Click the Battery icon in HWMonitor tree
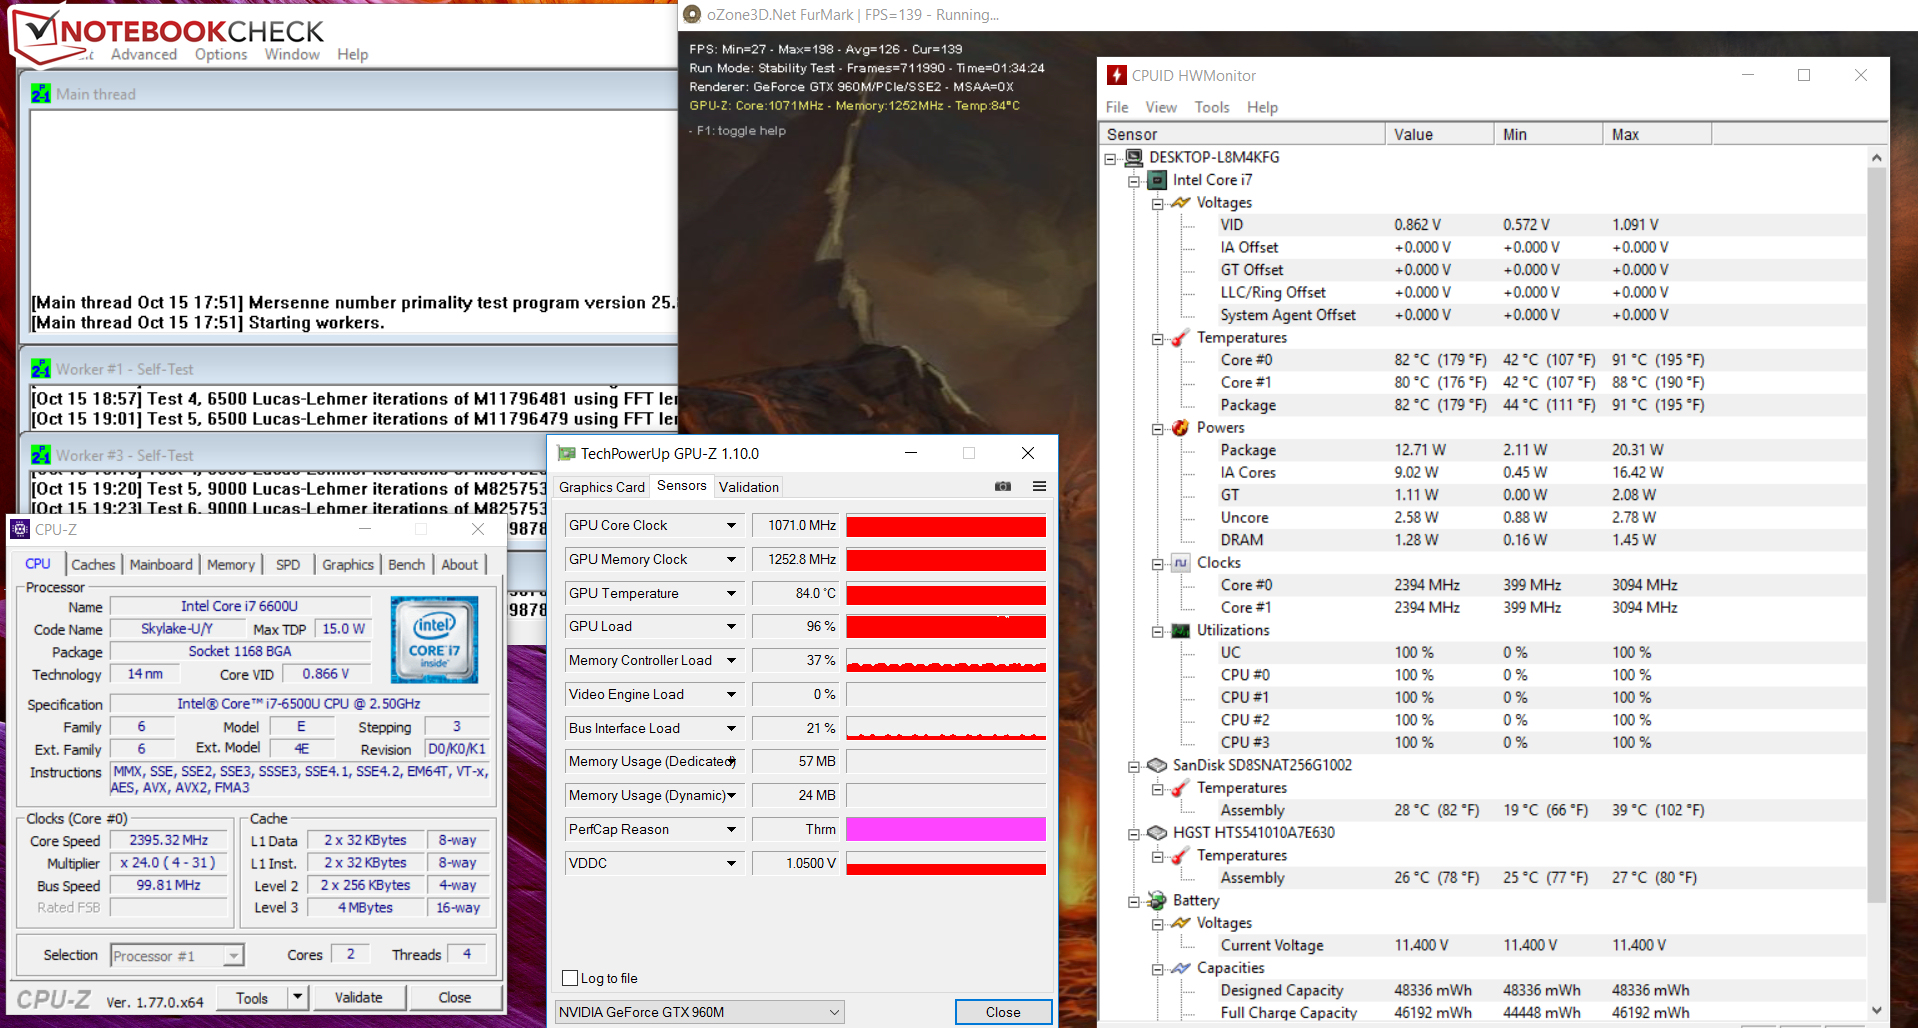This screenshot has height=1028, width=1918. [x=1157, y=900]
